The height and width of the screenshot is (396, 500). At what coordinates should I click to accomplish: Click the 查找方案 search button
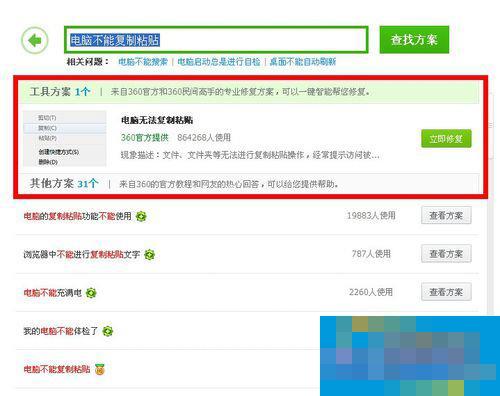coord(414,40)
